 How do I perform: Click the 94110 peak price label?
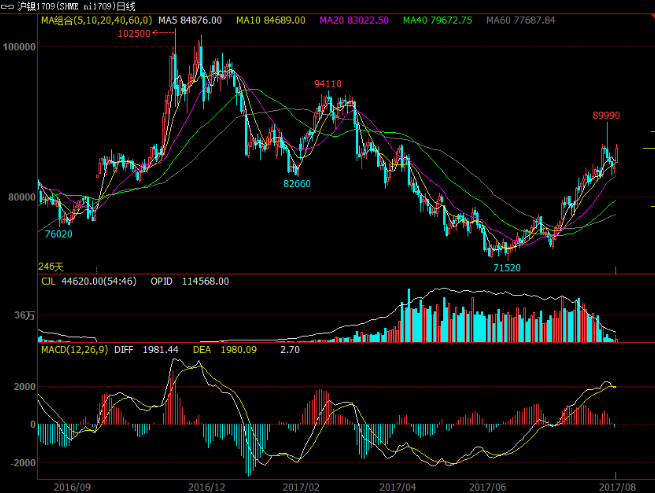328,84
